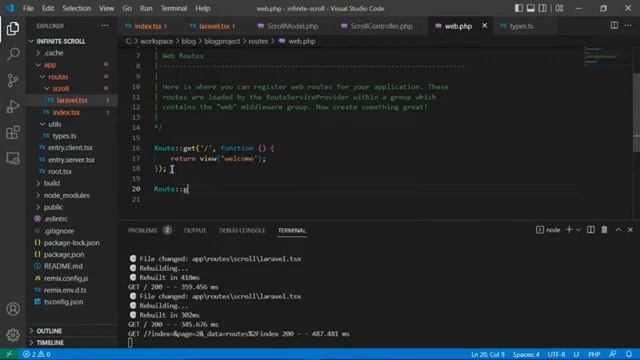Viewport: 640px width, 360px height.
Task: Show the OUTPUT panel tab
Action: [x=195, y=230]
